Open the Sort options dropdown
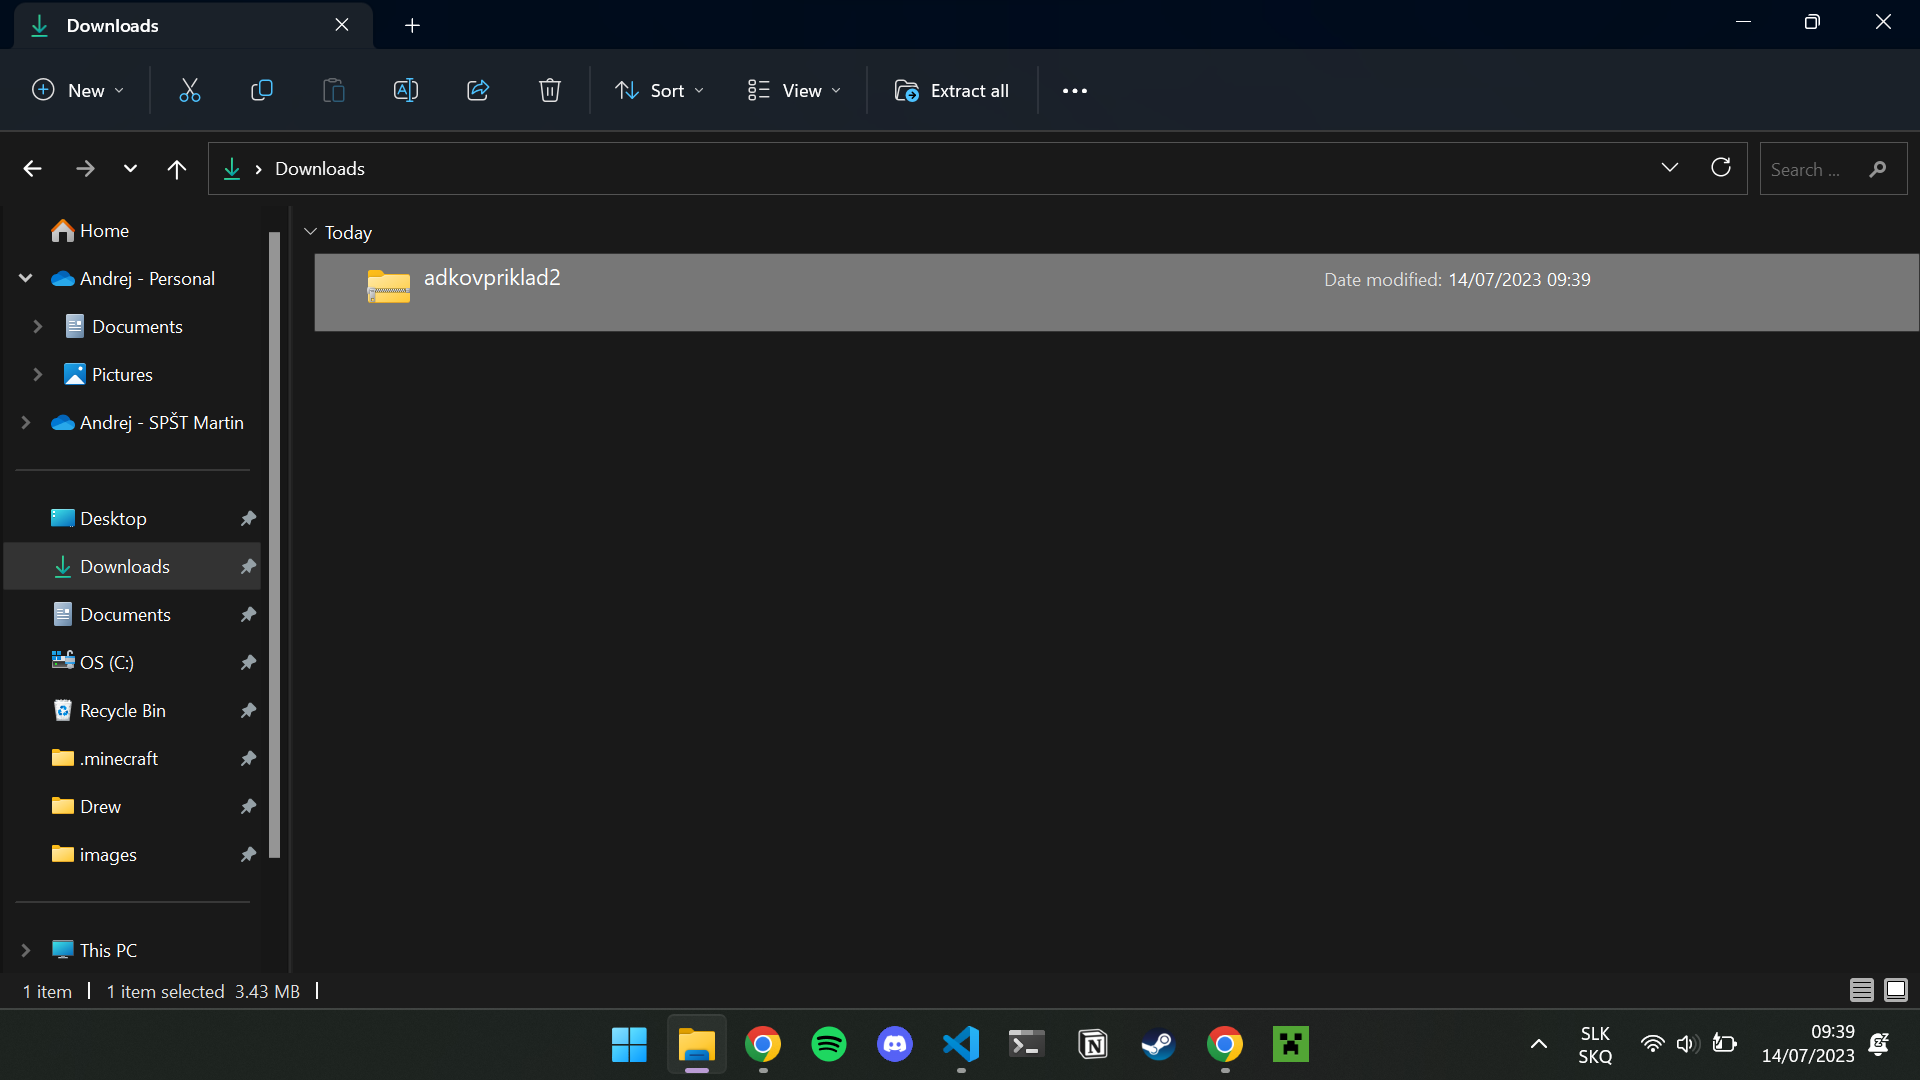The width and height of the screenshot is (1920, 1080). click(659, 91)
